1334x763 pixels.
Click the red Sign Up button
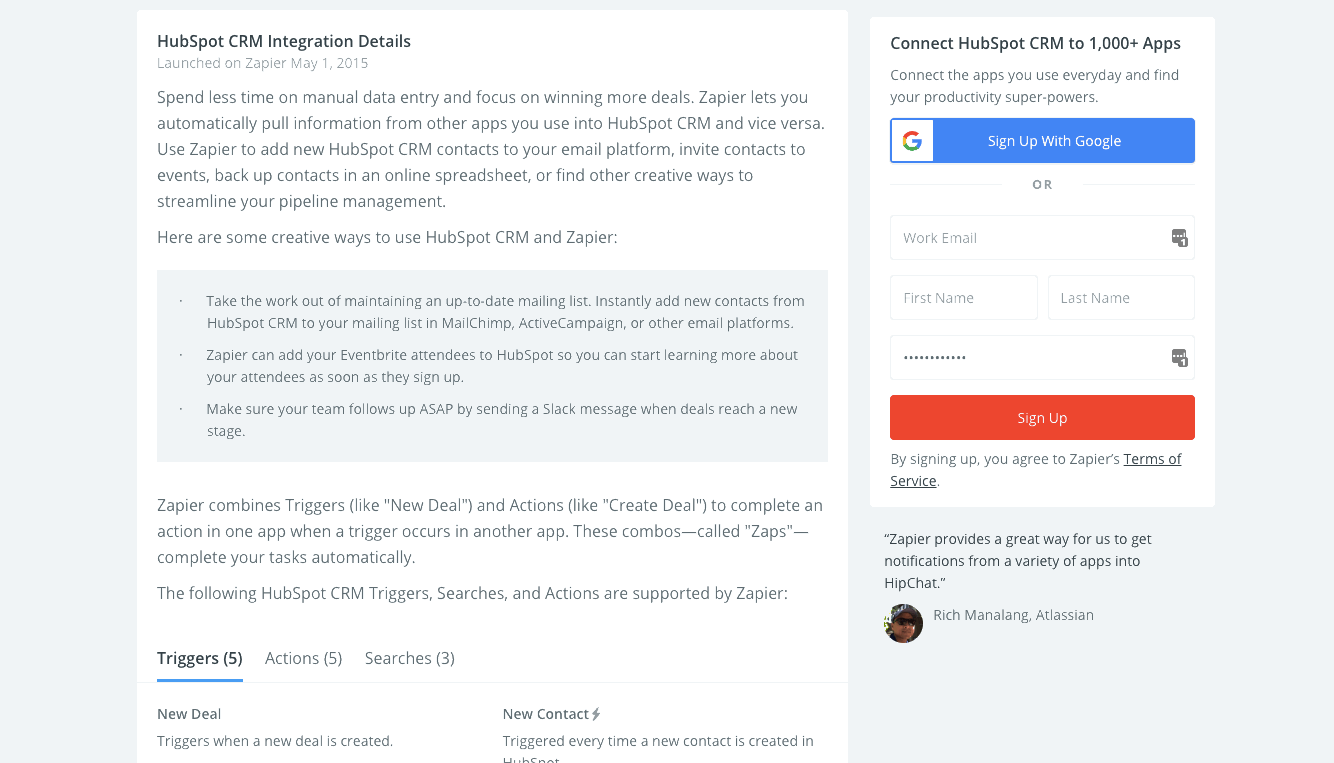tap(1042, 418)
